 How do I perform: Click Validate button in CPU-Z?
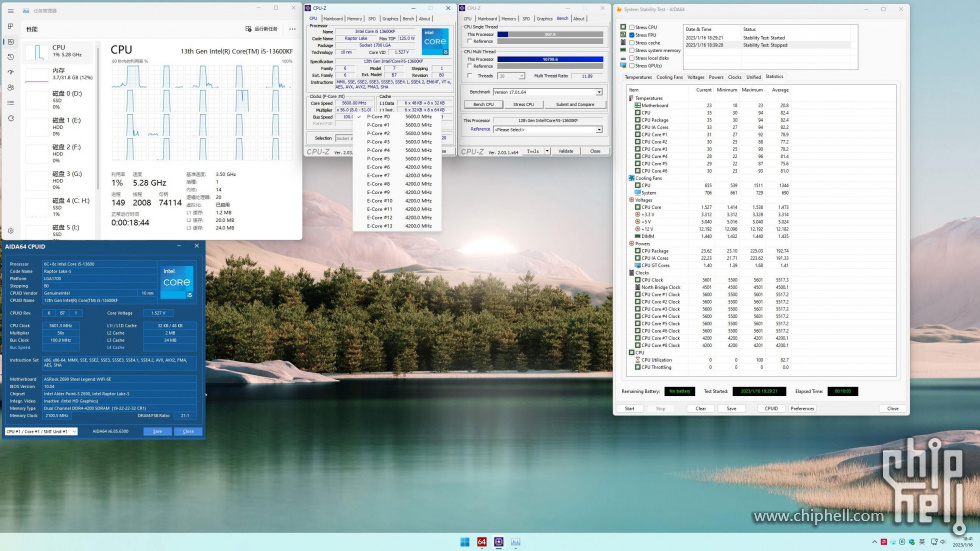tap(566, 151)
